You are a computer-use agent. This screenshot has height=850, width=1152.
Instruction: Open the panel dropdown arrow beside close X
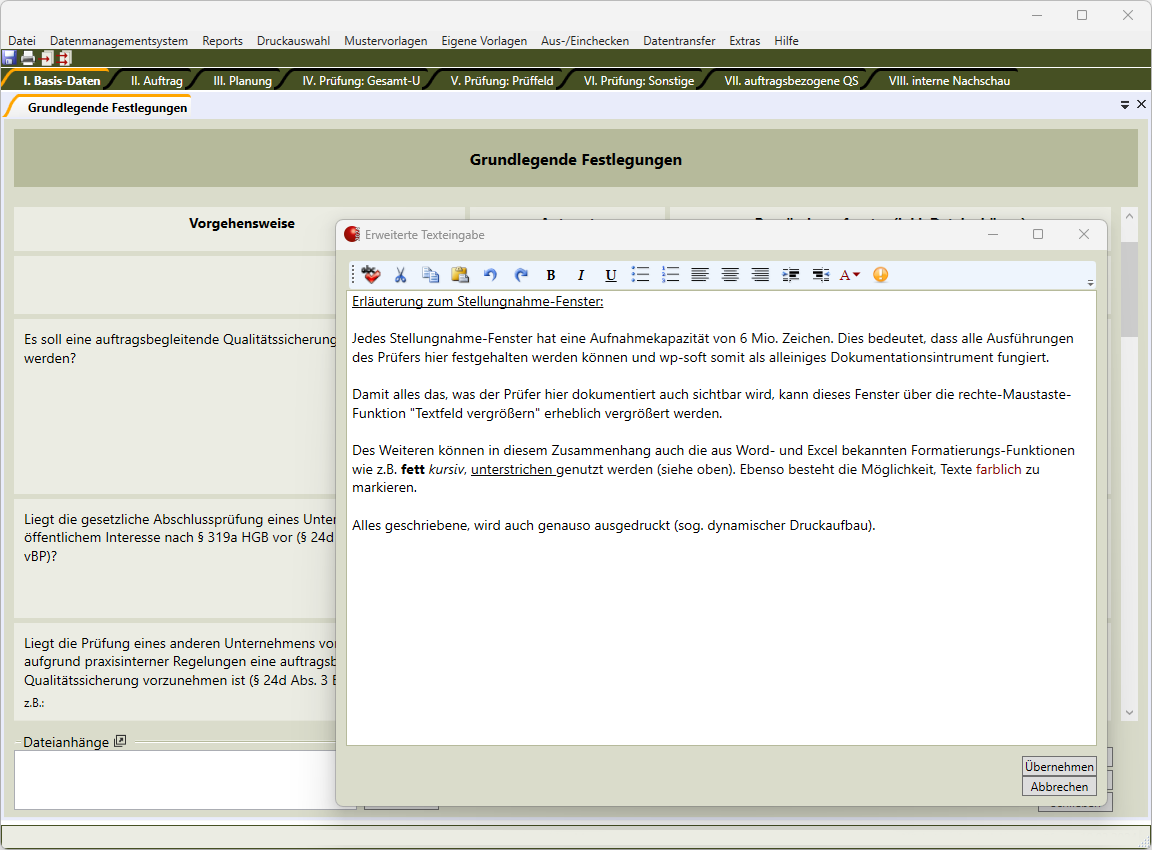pos(1125,104)
